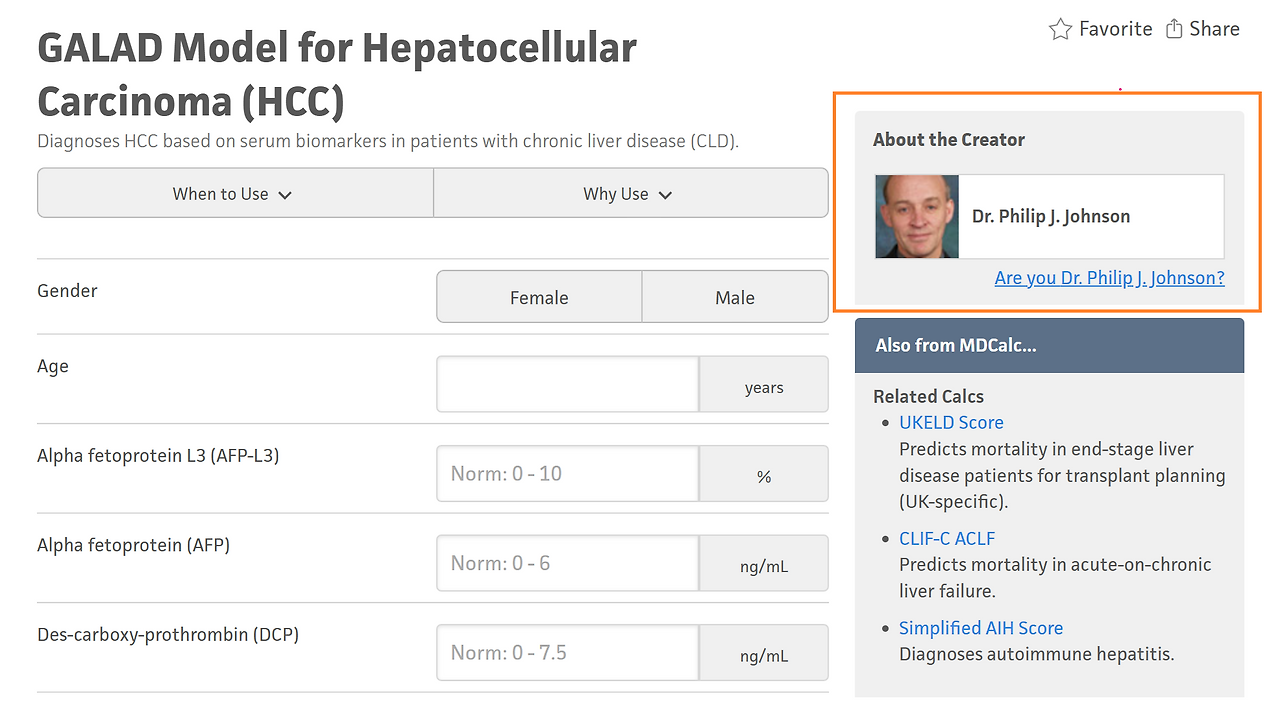1280x720 pixels.
Task: Click Dr. Philip J. Johnson's photo
Action: point(917,217)
